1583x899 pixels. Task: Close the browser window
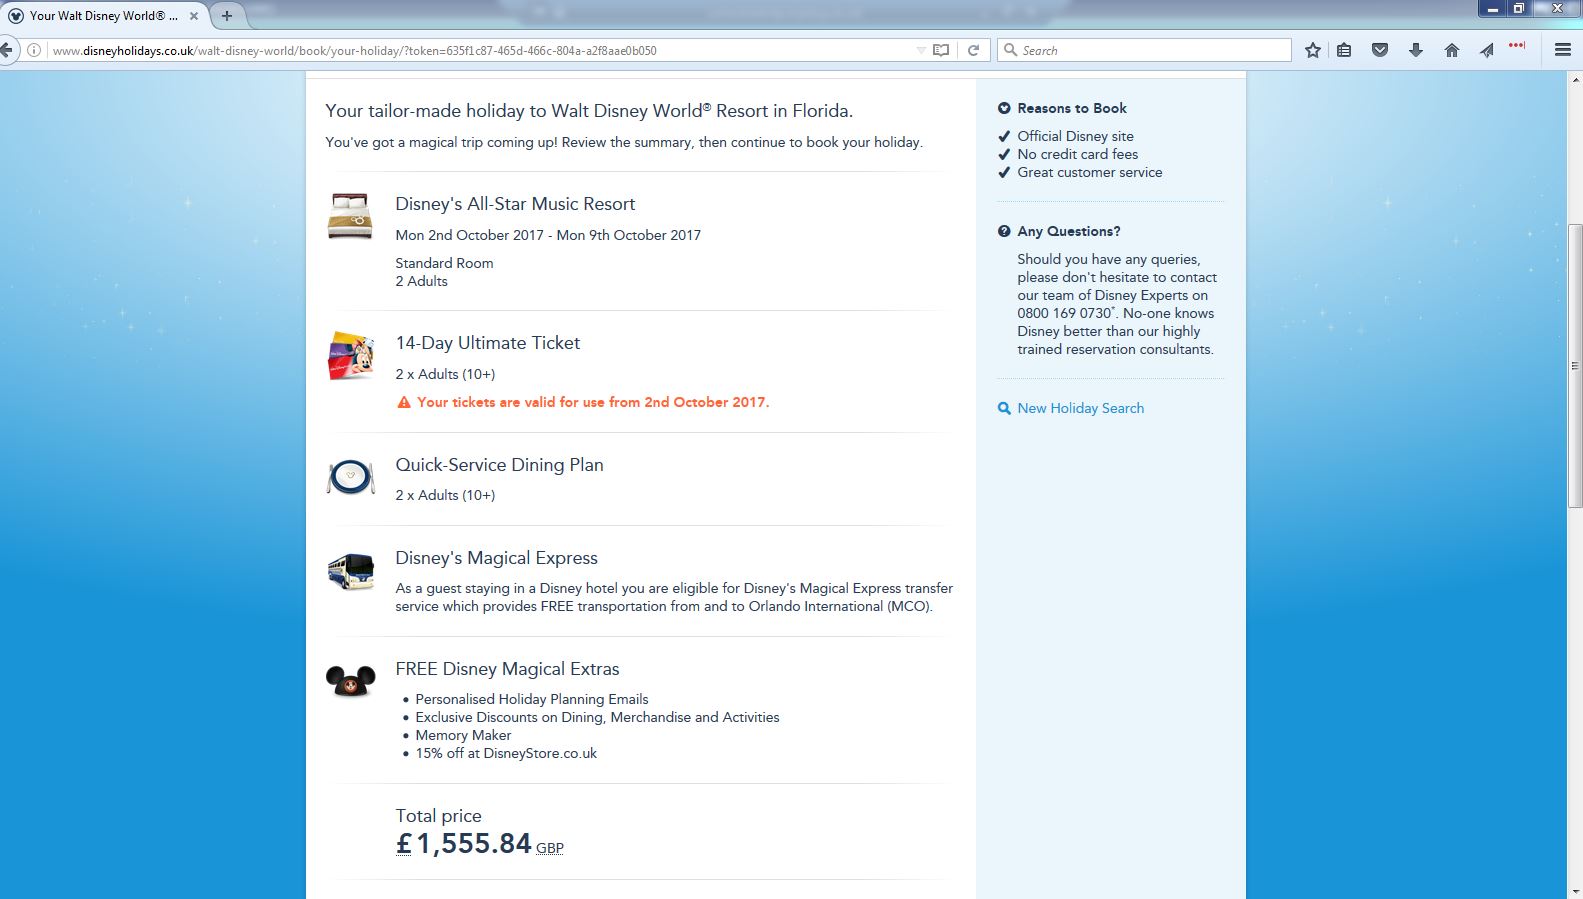[x=1556, y=8]
